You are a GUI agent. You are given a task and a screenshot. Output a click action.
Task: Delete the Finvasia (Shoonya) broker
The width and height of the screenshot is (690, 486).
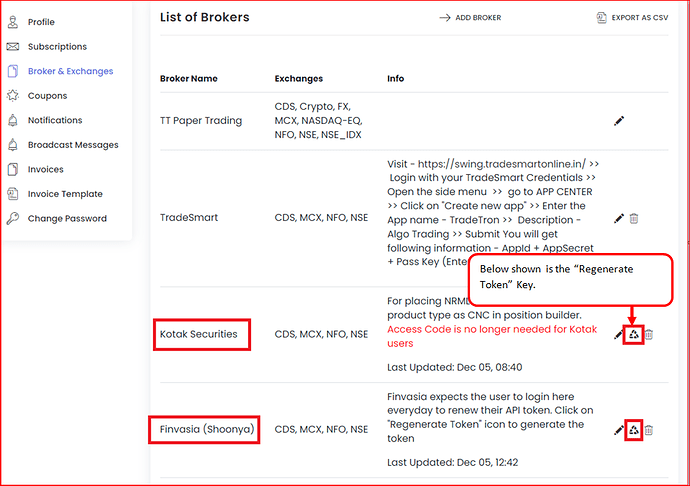tap(649, 430)
